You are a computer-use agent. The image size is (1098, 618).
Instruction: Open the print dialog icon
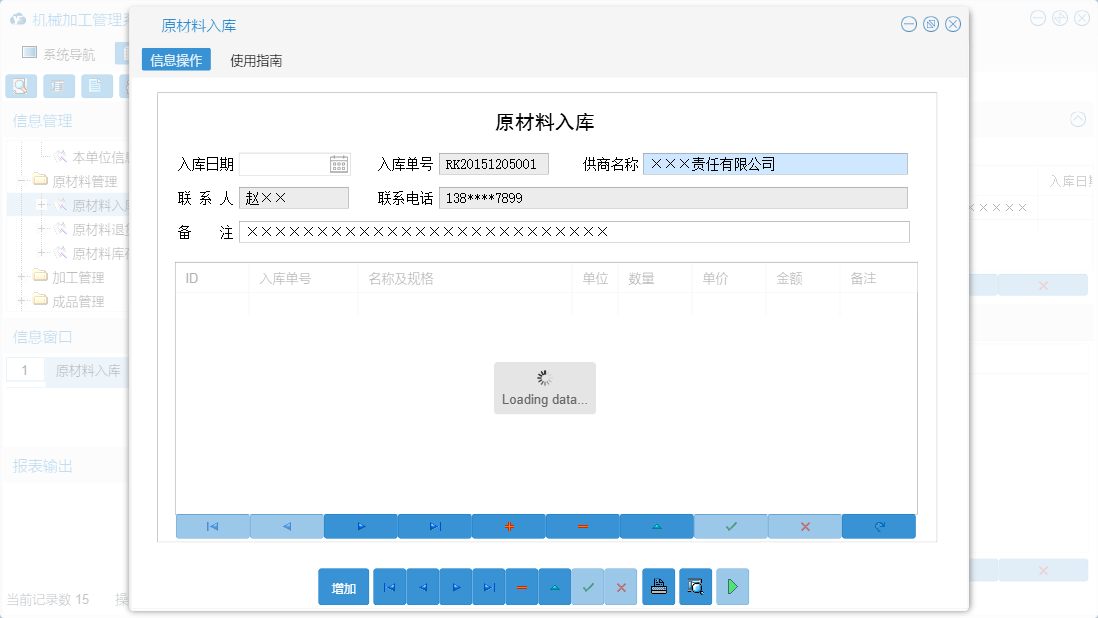pyautogui.click(x=658, y=587)
